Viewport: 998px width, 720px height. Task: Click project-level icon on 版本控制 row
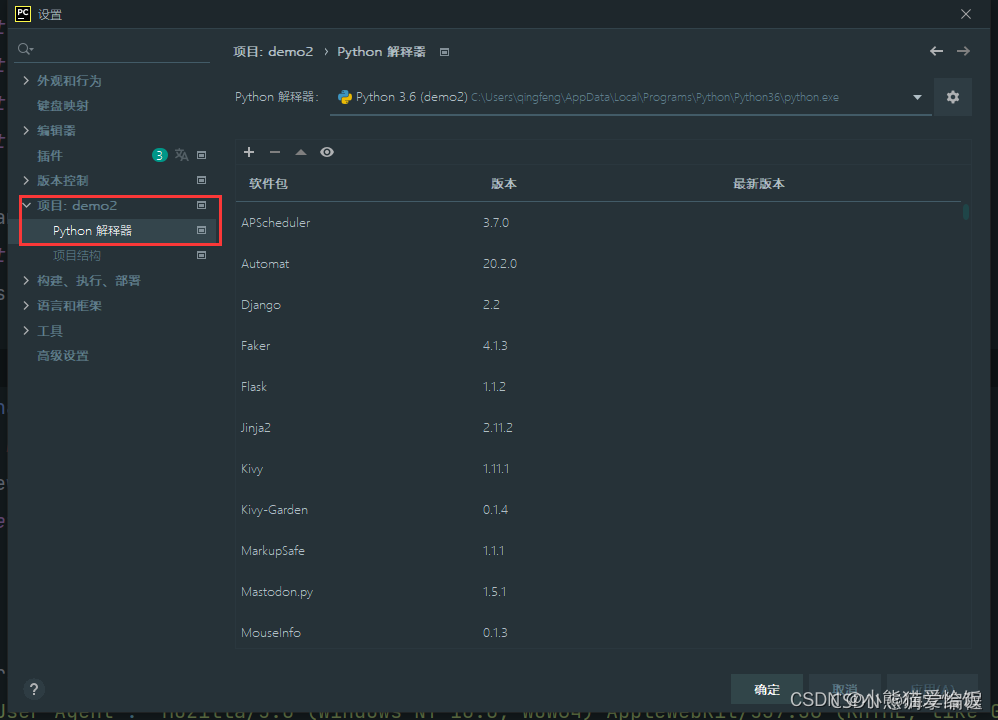pos(202,180)
